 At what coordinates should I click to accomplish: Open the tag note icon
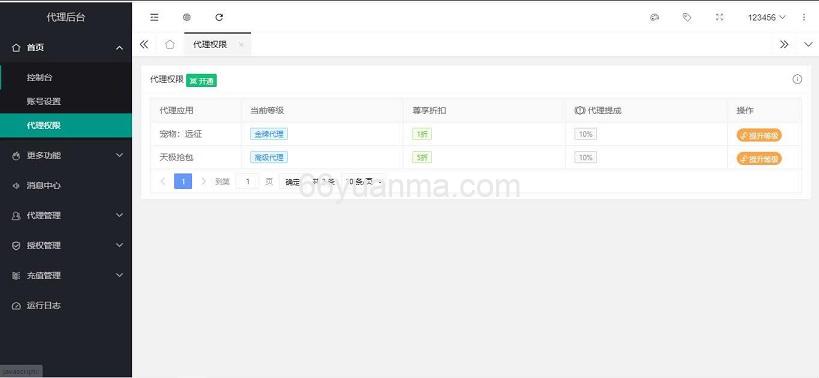tap(687, 17)
